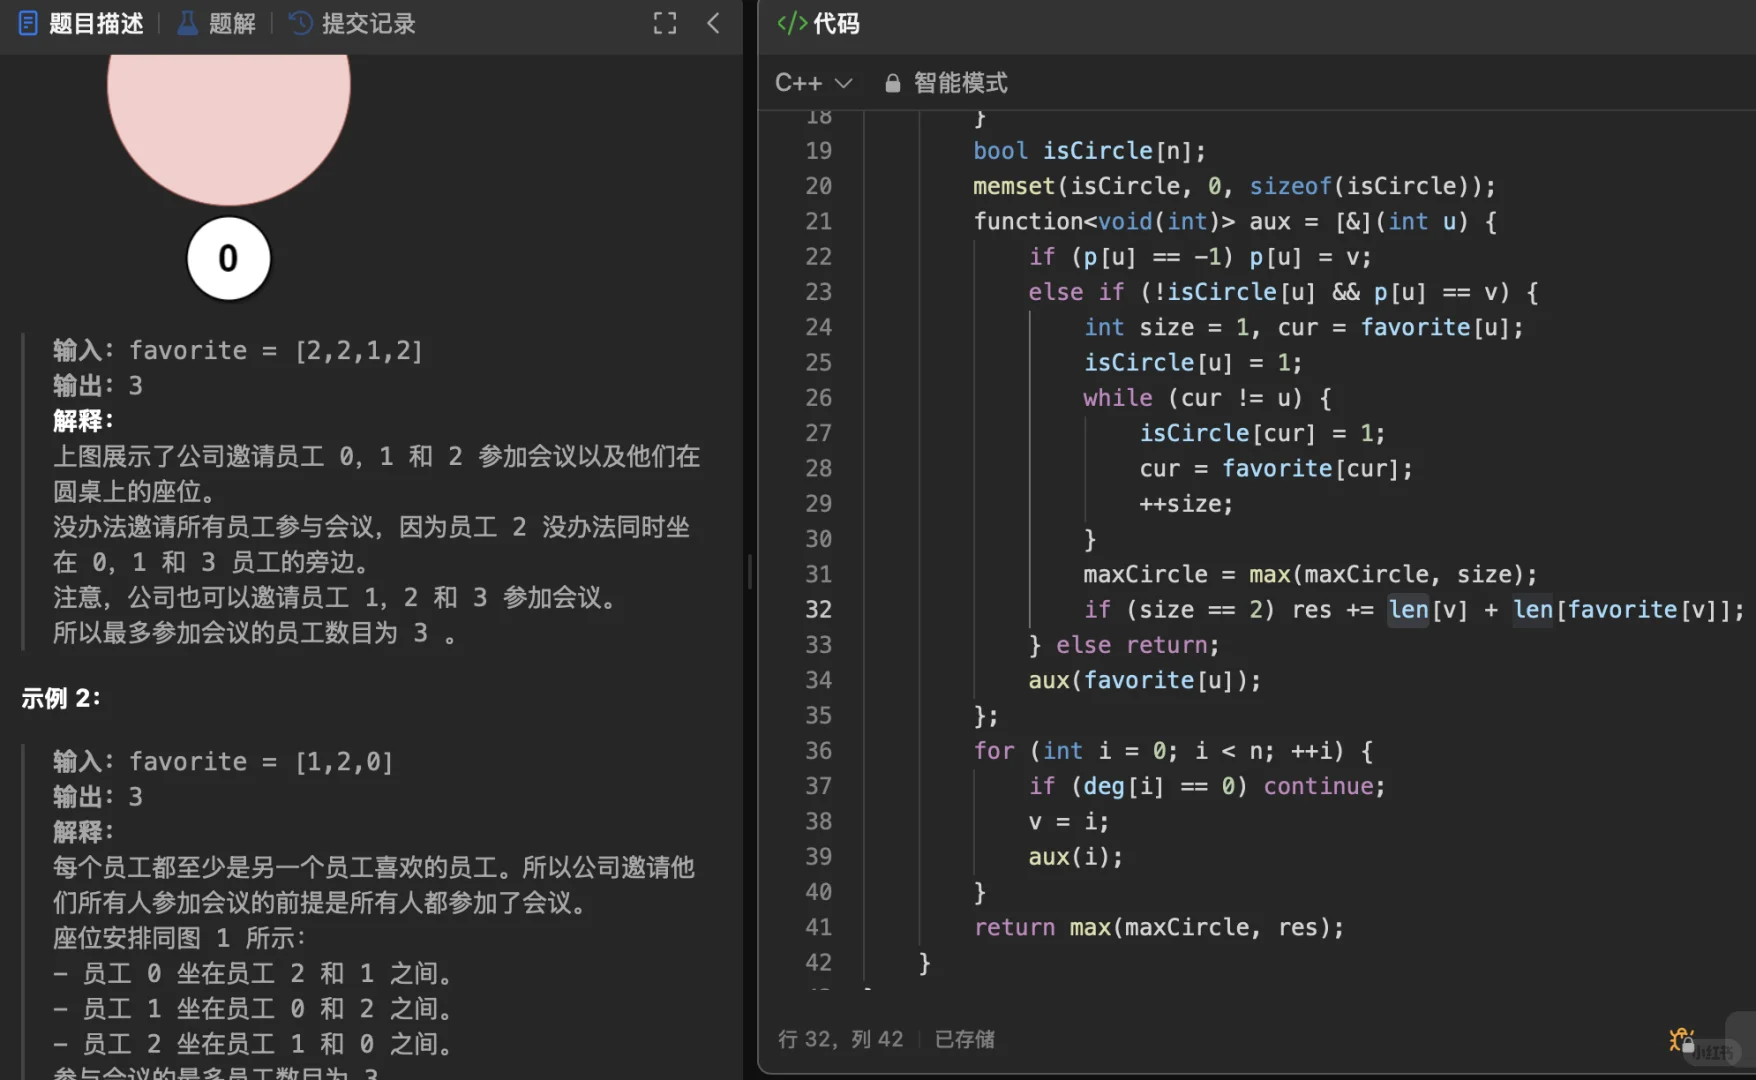Click the 已存储 saved status text
1756x1080 pixels.
click(964, 1039)
